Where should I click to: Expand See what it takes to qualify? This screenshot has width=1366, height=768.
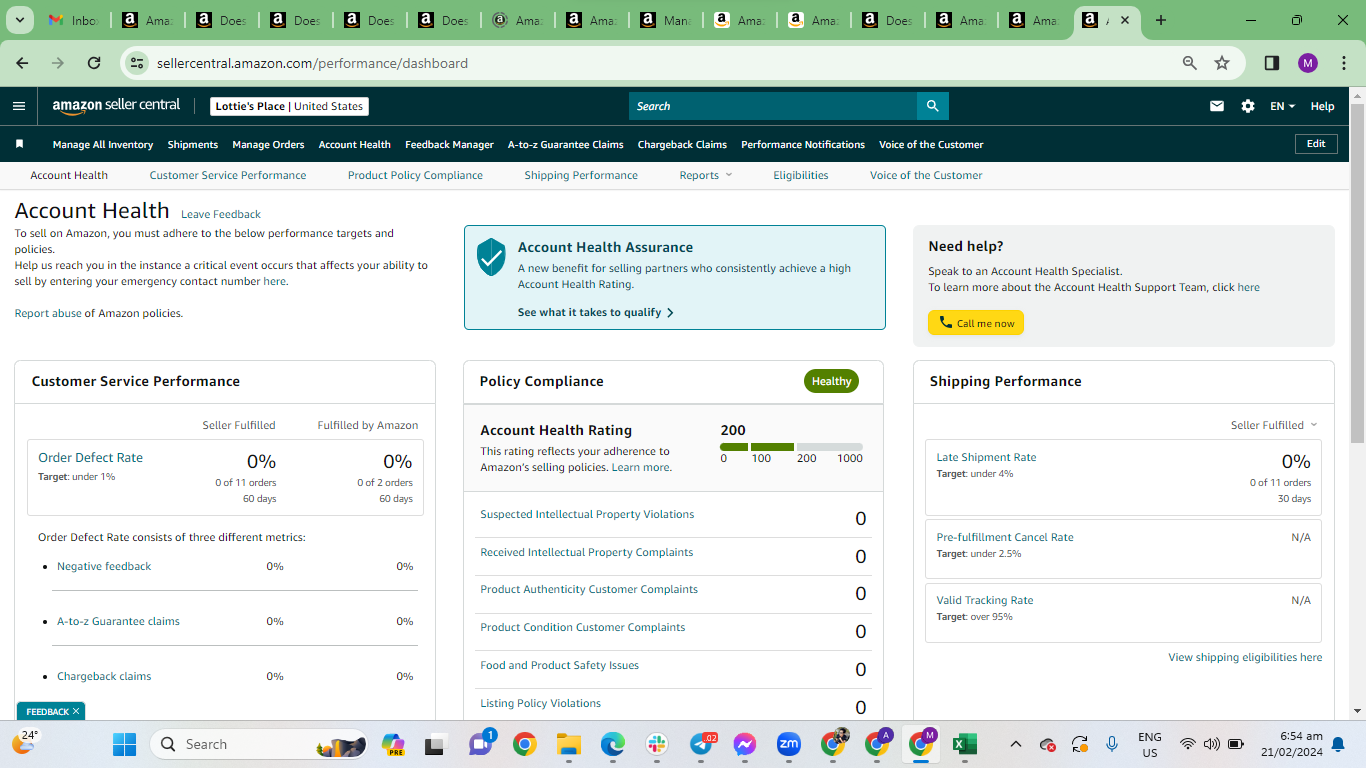point(596,312)
